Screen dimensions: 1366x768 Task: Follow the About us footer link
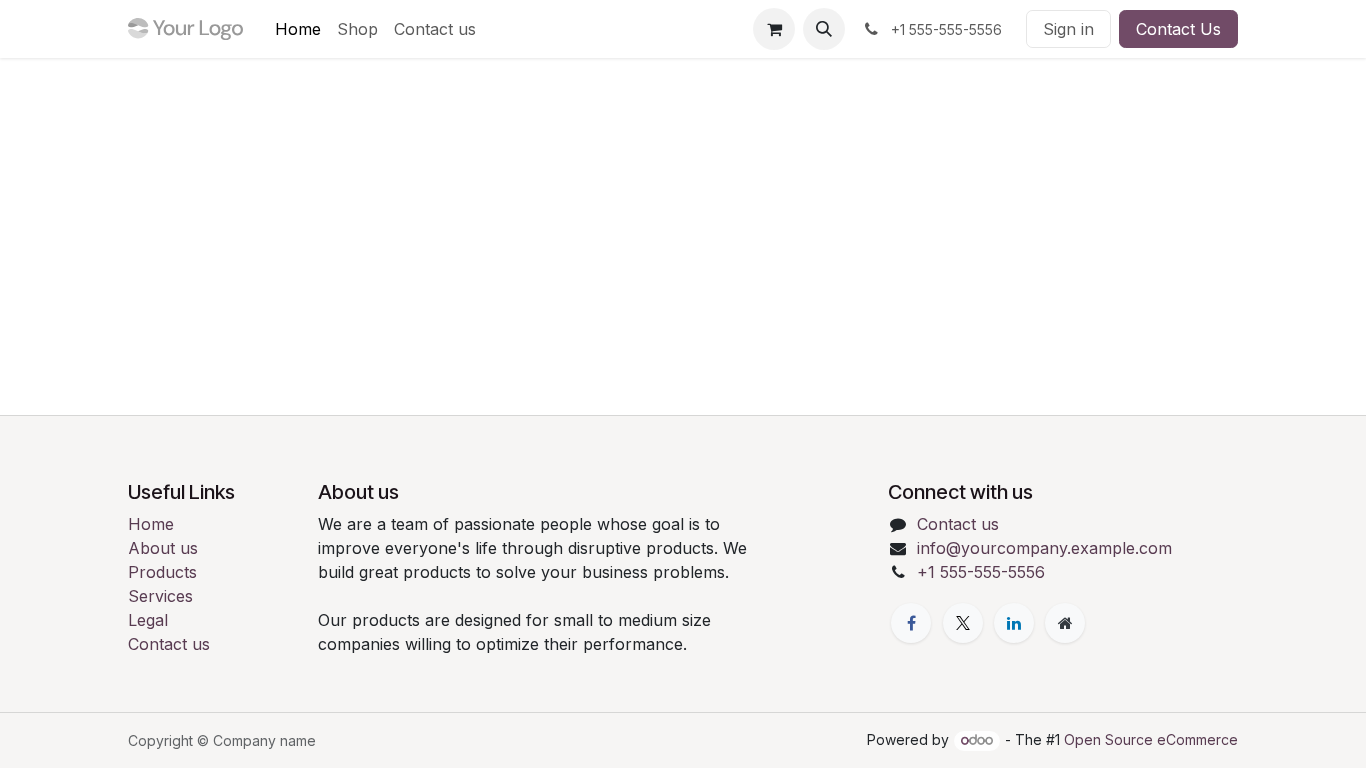coord(163,548)
